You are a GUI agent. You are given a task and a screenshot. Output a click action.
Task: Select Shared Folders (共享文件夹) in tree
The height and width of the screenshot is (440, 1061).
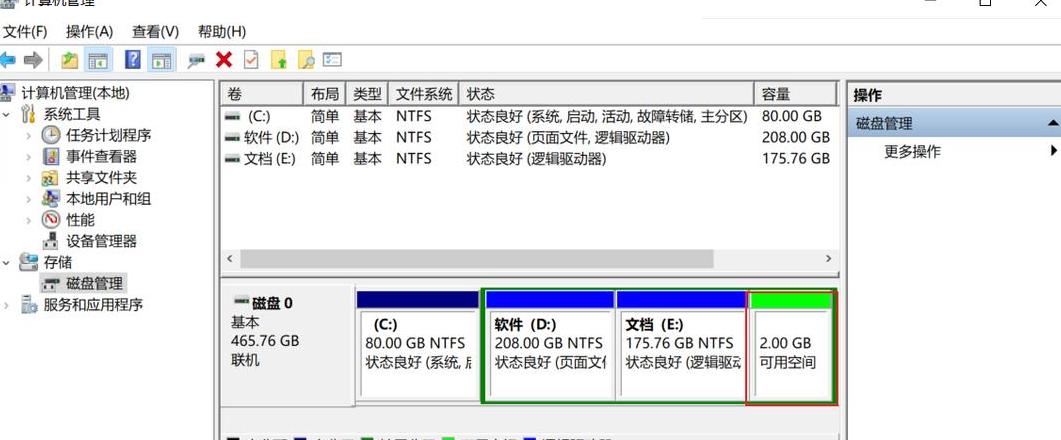tap(101, 178)
